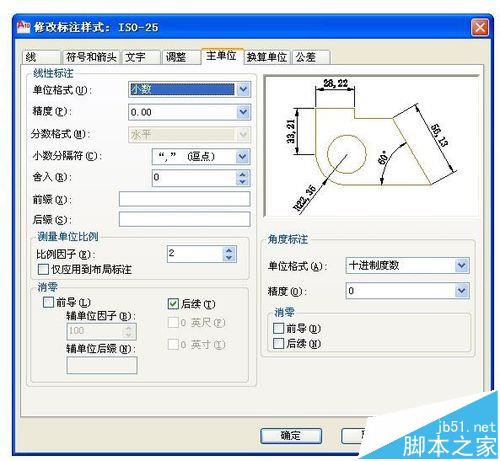
Task: Expand the angular 精度(O) dropdown
Action: coord(462,291)
